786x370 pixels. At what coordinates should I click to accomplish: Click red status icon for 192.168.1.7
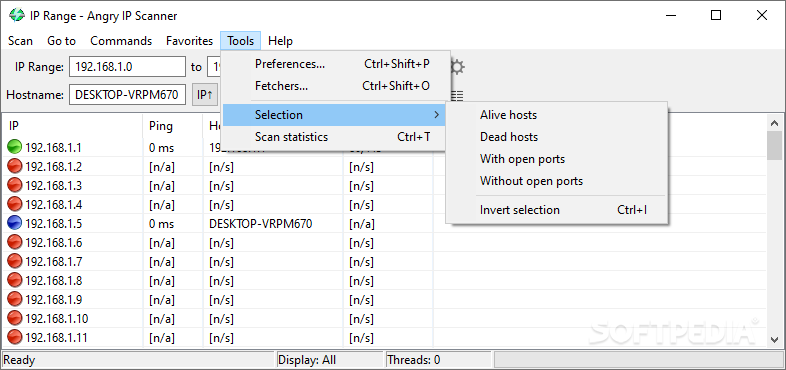pyautogui.click(x=15, y=261)
